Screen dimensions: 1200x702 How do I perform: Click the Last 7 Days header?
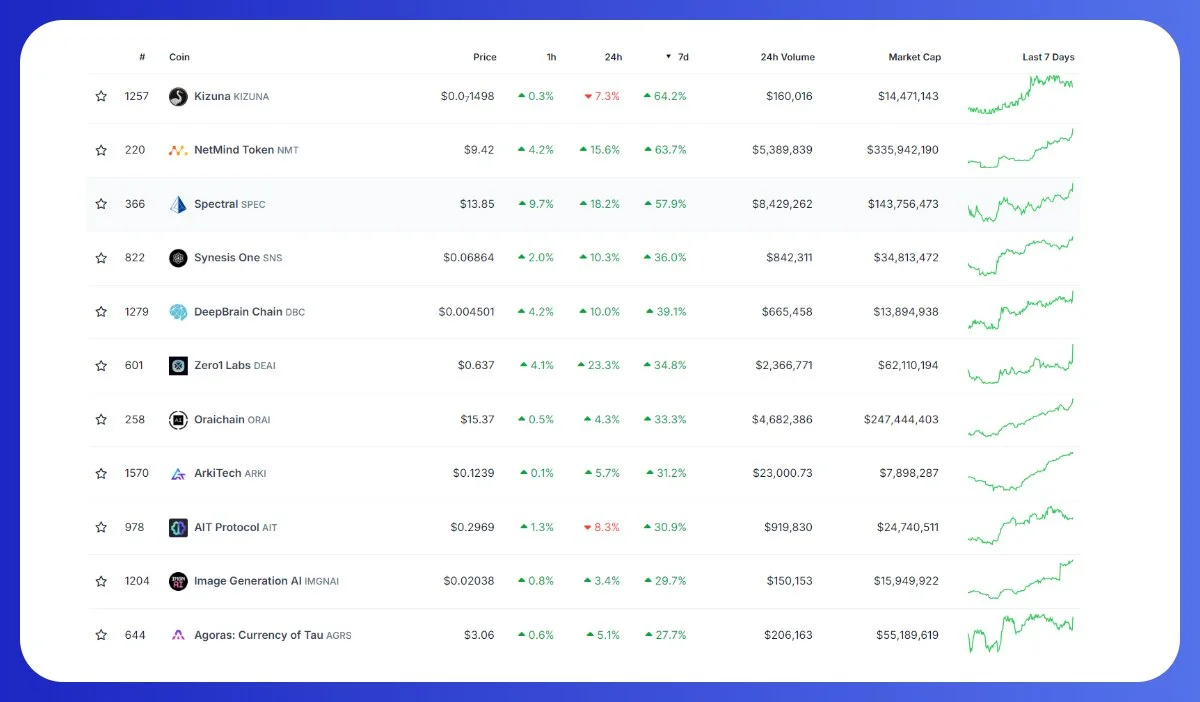click(1048, 57)
